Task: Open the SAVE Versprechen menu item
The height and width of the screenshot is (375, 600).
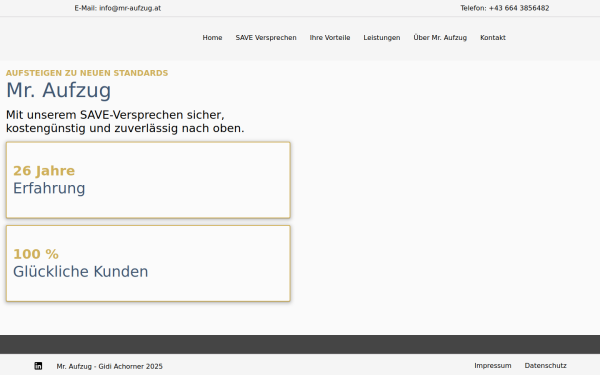Action: [266, 38]
